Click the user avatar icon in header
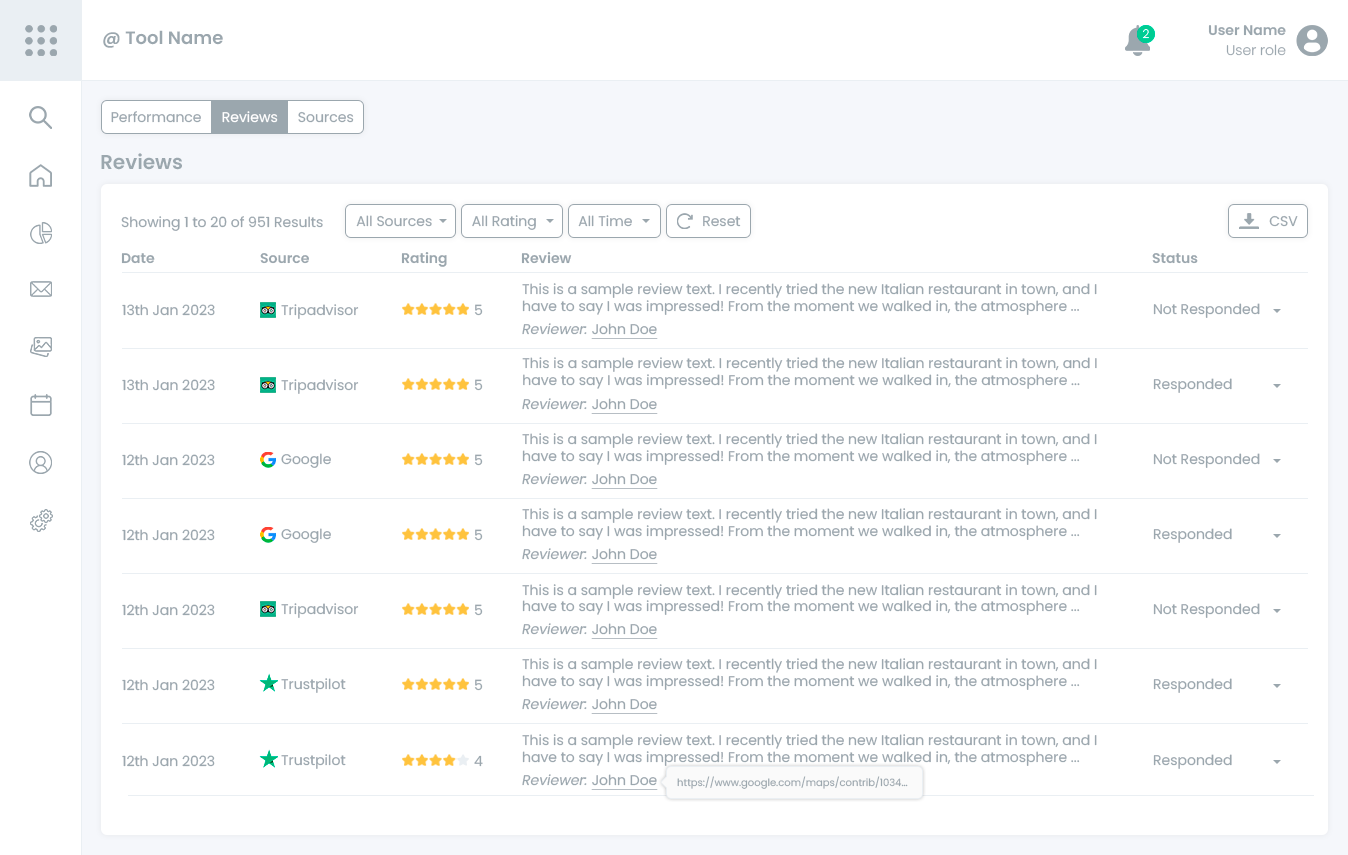1348x855 pixels. coord(1312,40)
